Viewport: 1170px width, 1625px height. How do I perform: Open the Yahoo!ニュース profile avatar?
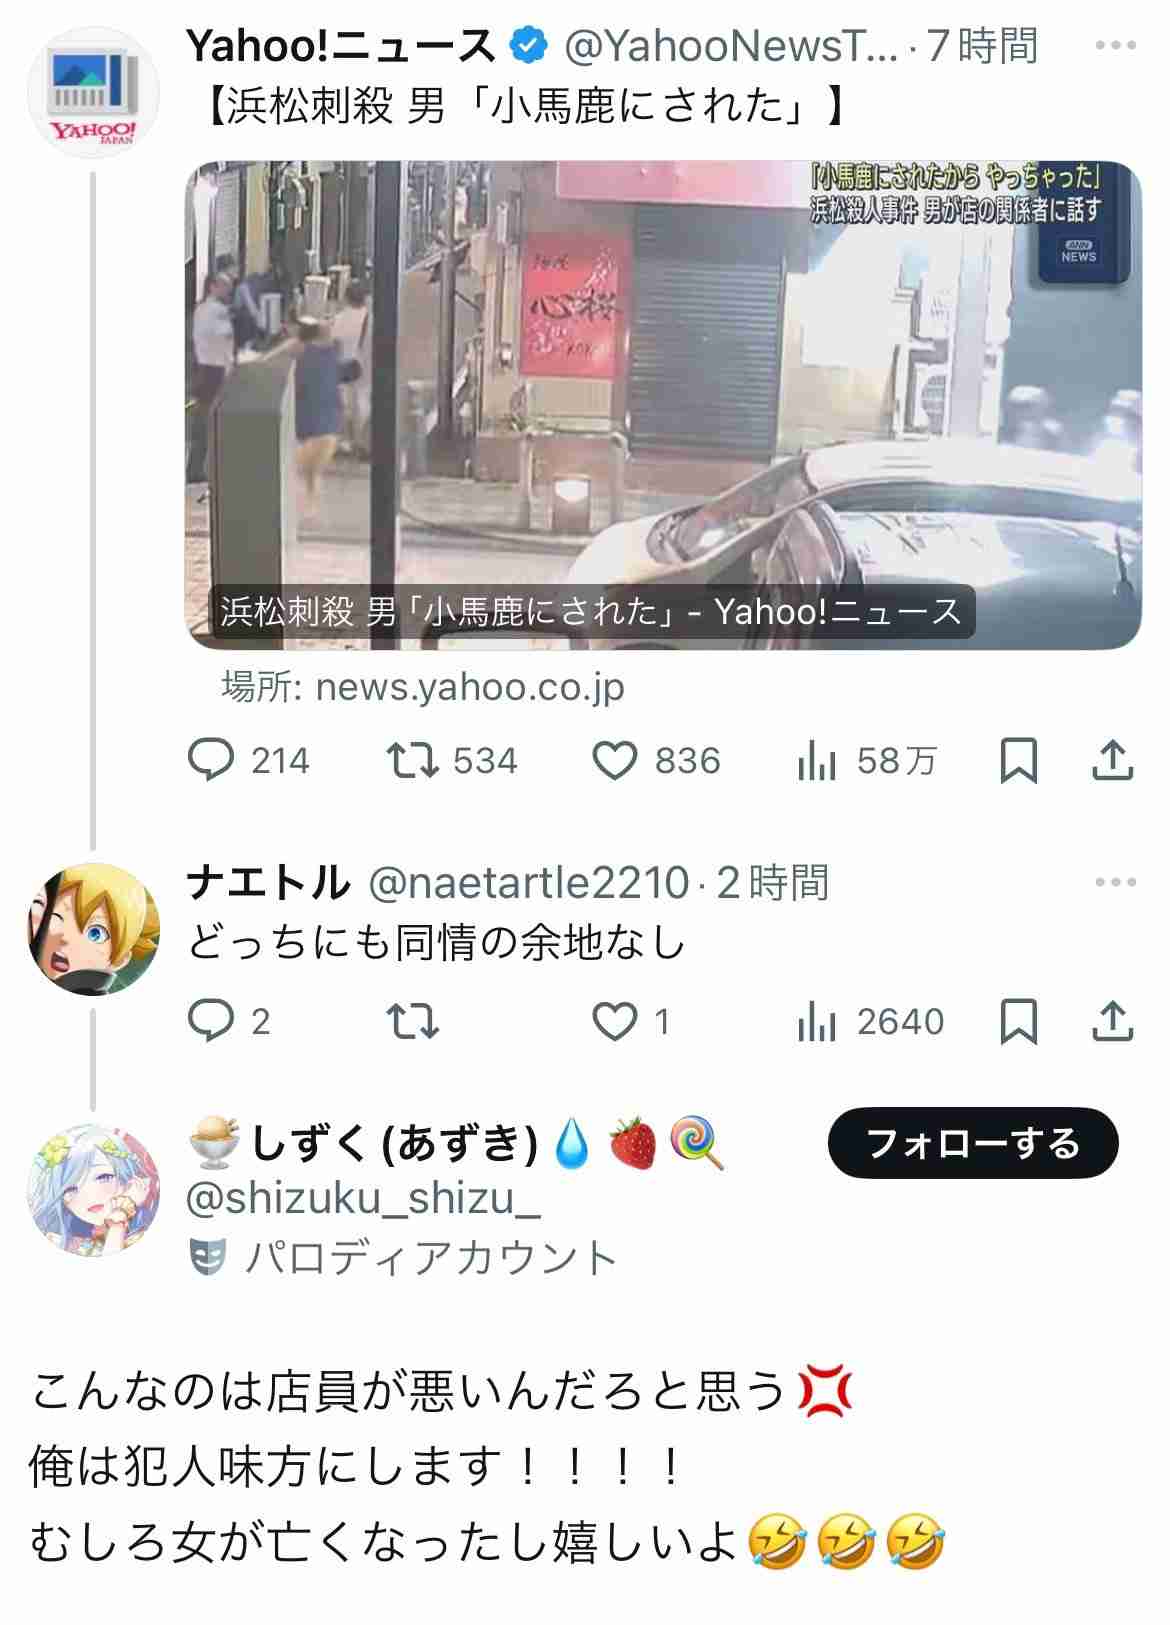pyautogui.click(x=93, y=93)
